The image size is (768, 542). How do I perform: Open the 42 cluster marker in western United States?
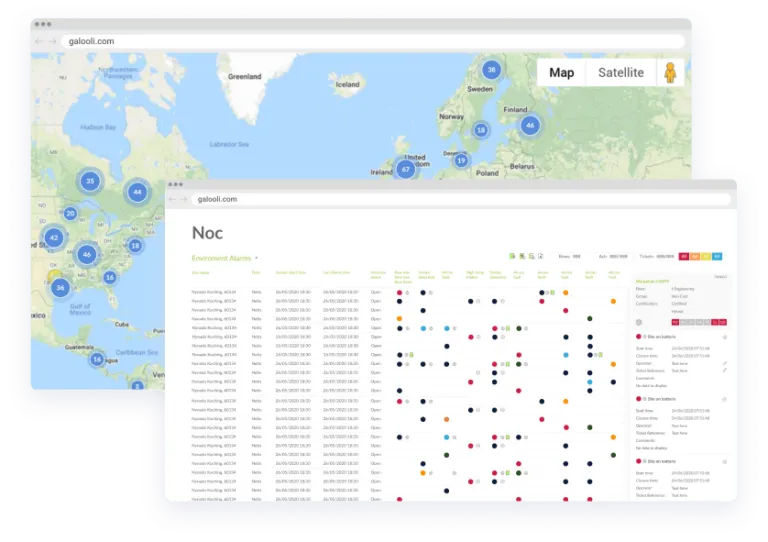[x=54, y=237]
